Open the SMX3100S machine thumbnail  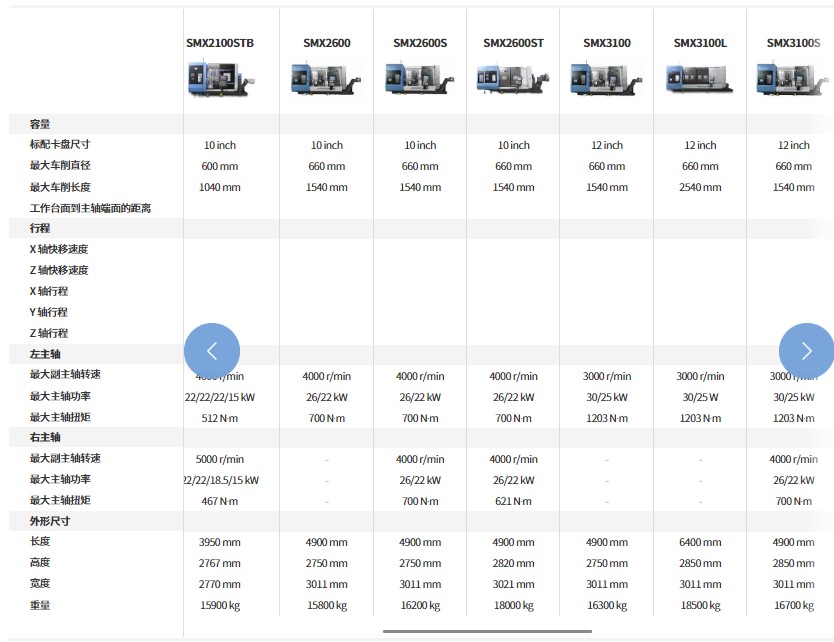(x=793, y=79)
